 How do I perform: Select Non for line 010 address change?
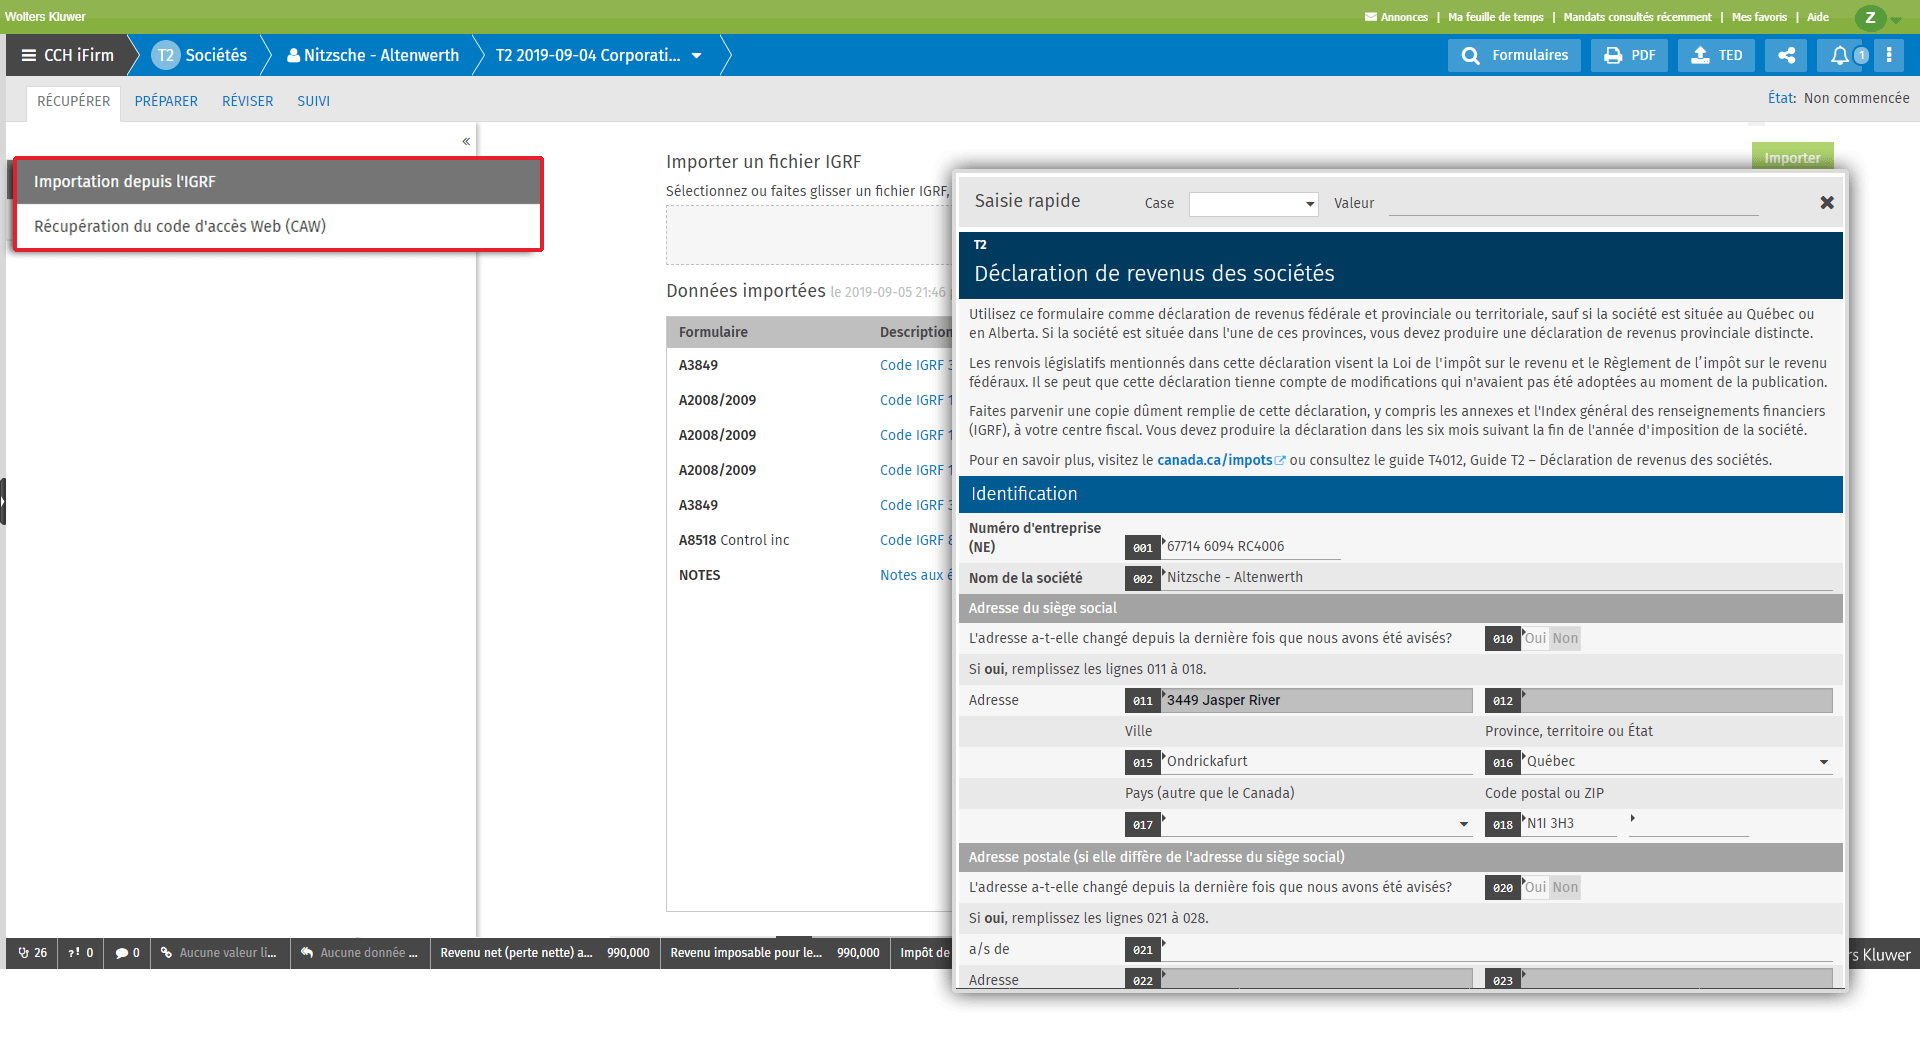[1565, 639]
